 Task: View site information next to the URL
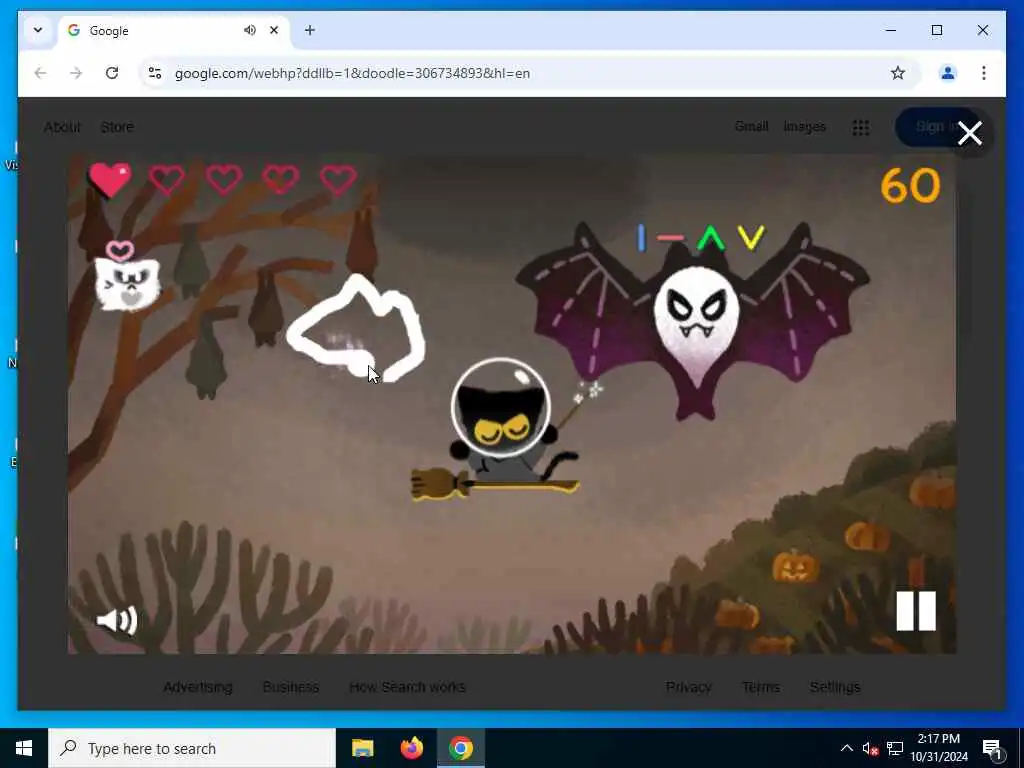click(155, 73)
